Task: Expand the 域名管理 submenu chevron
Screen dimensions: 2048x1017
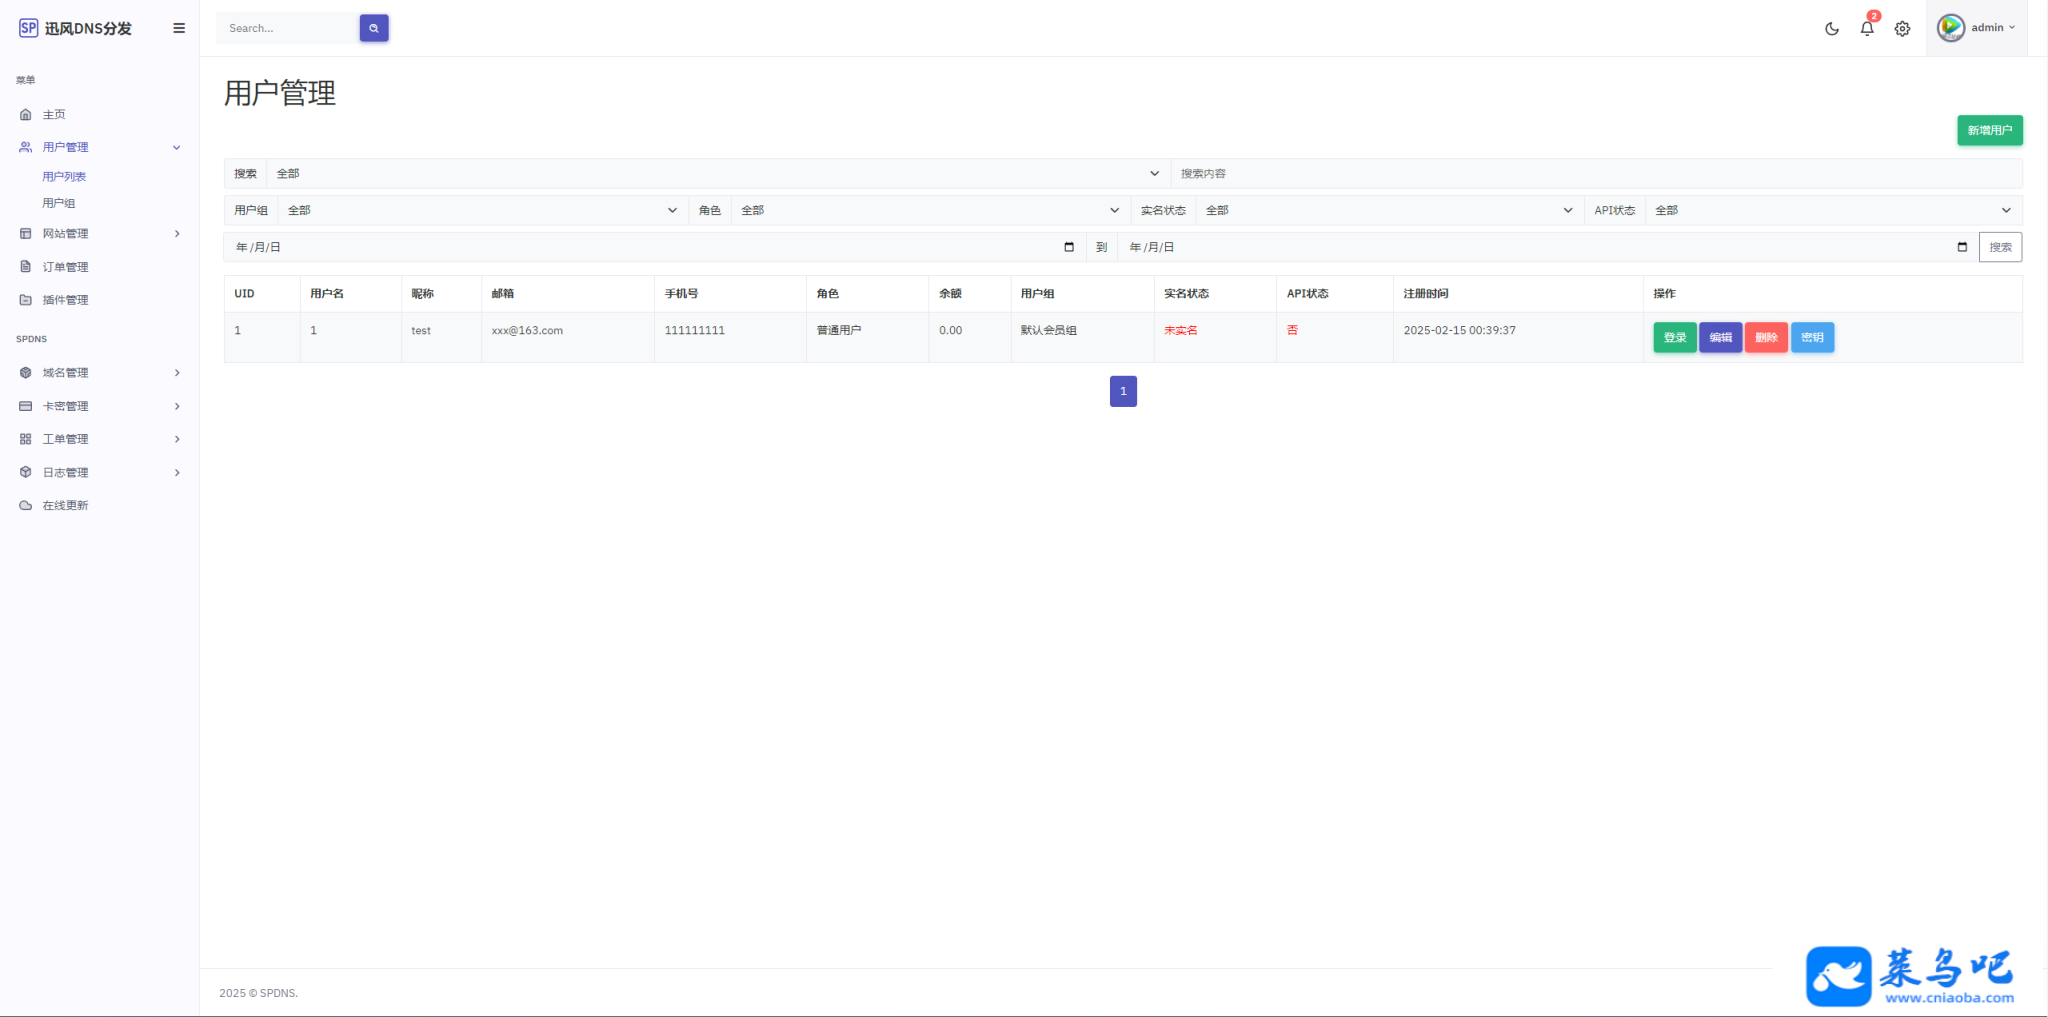Action: (x=177, y=373)
